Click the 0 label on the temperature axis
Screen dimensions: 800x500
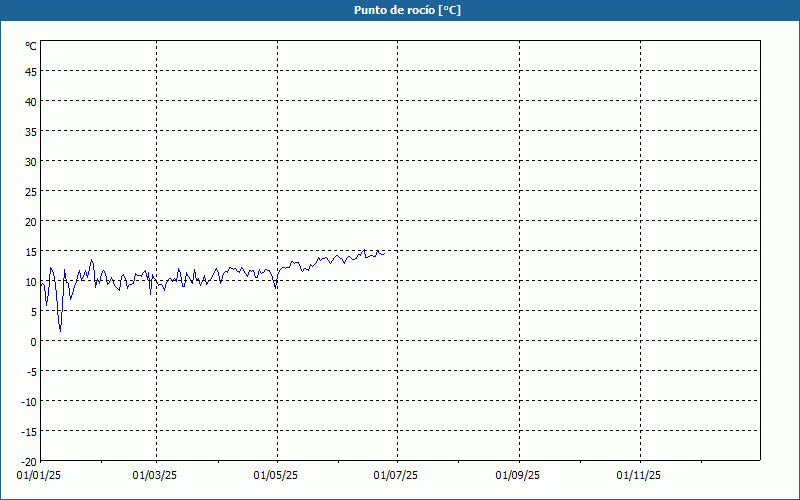pyautogui.click(x=34, y=342)
